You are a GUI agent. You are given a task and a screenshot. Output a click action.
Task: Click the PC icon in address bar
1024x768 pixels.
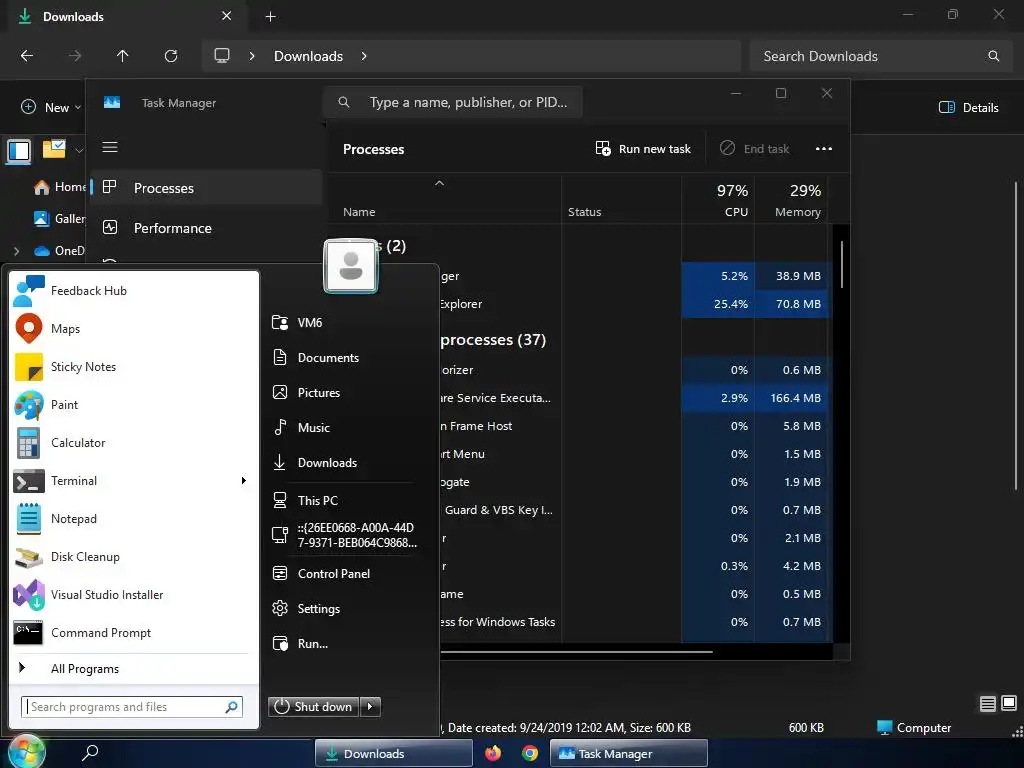pos(222,56)
